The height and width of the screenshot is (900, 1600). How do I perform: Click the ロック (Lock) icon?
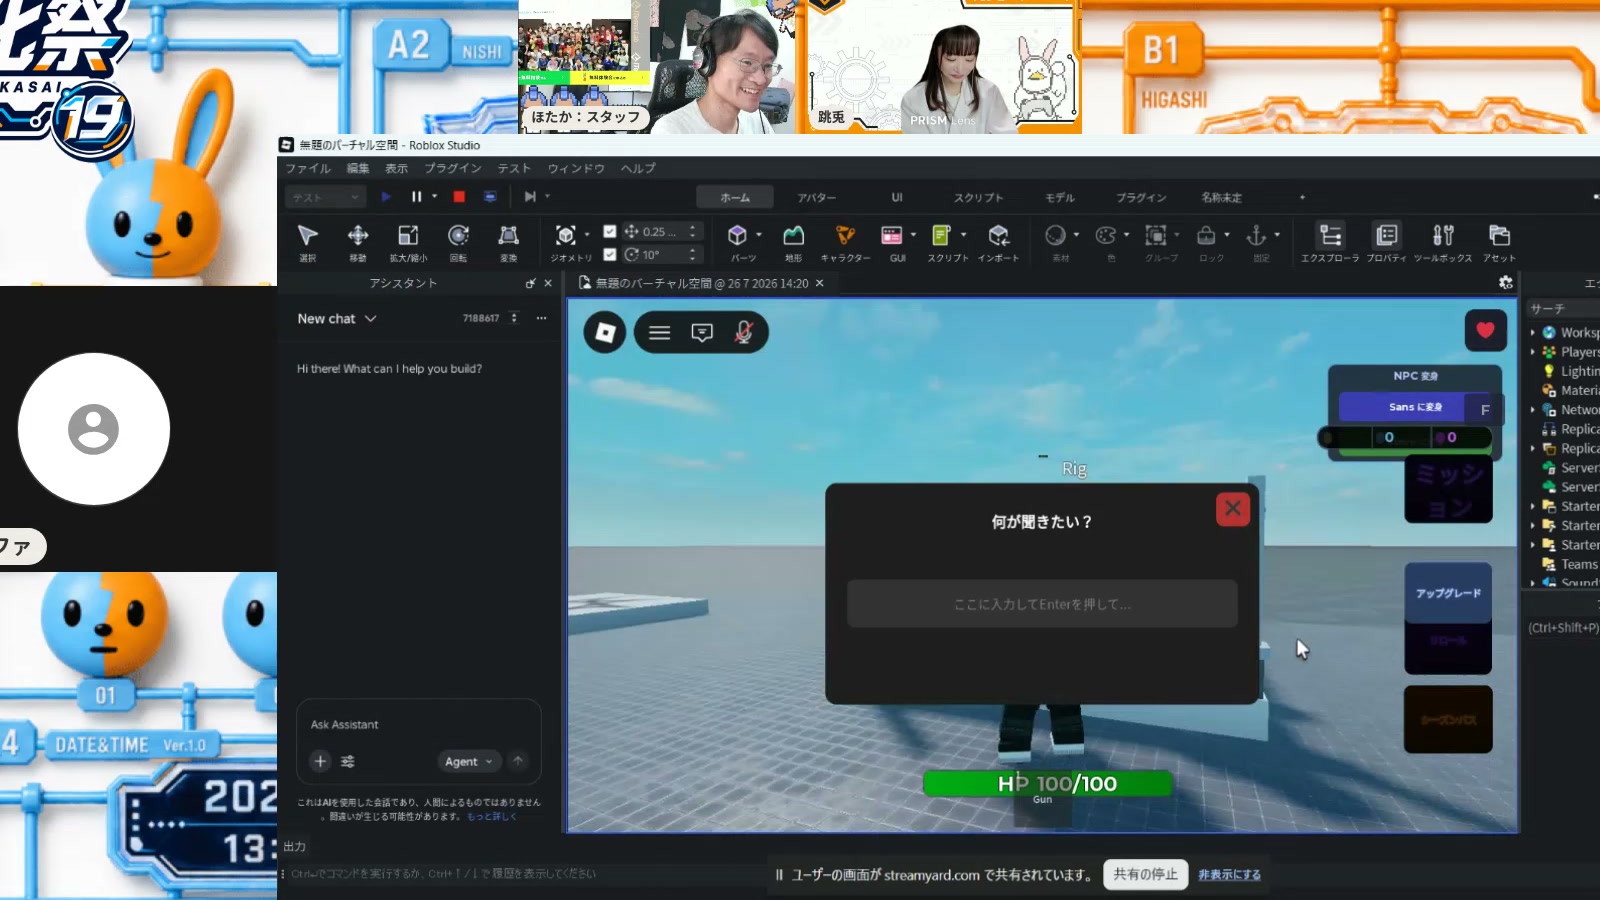1206,236
